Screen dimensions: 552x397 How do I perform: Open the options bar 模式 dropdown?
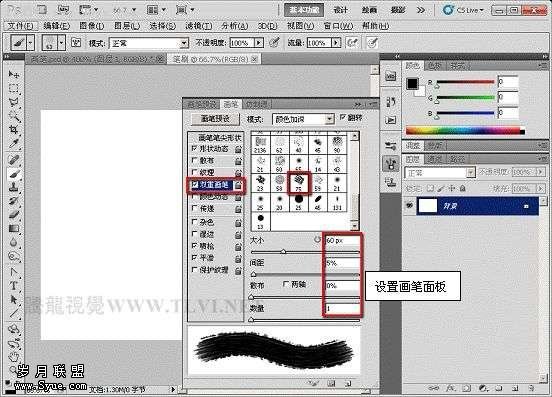tap(149, 43)
